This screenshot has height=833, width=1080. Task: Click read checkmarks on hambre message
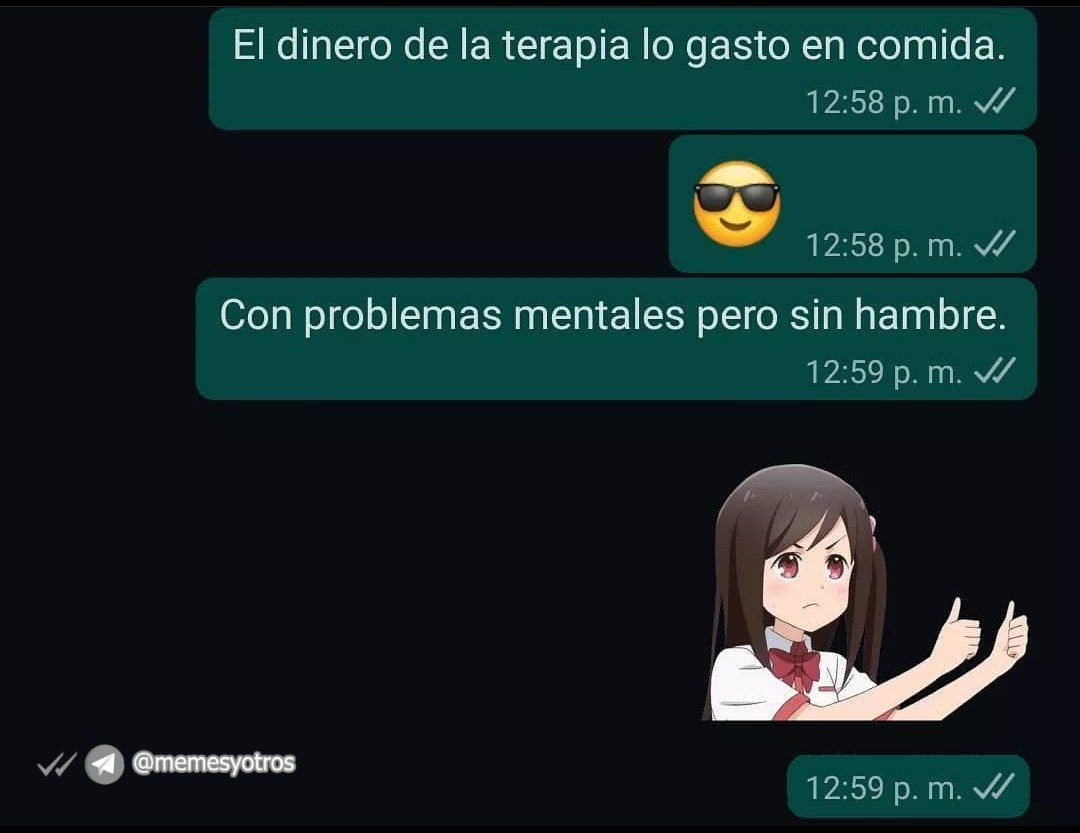pyautogui.click(x=995, y=371)
